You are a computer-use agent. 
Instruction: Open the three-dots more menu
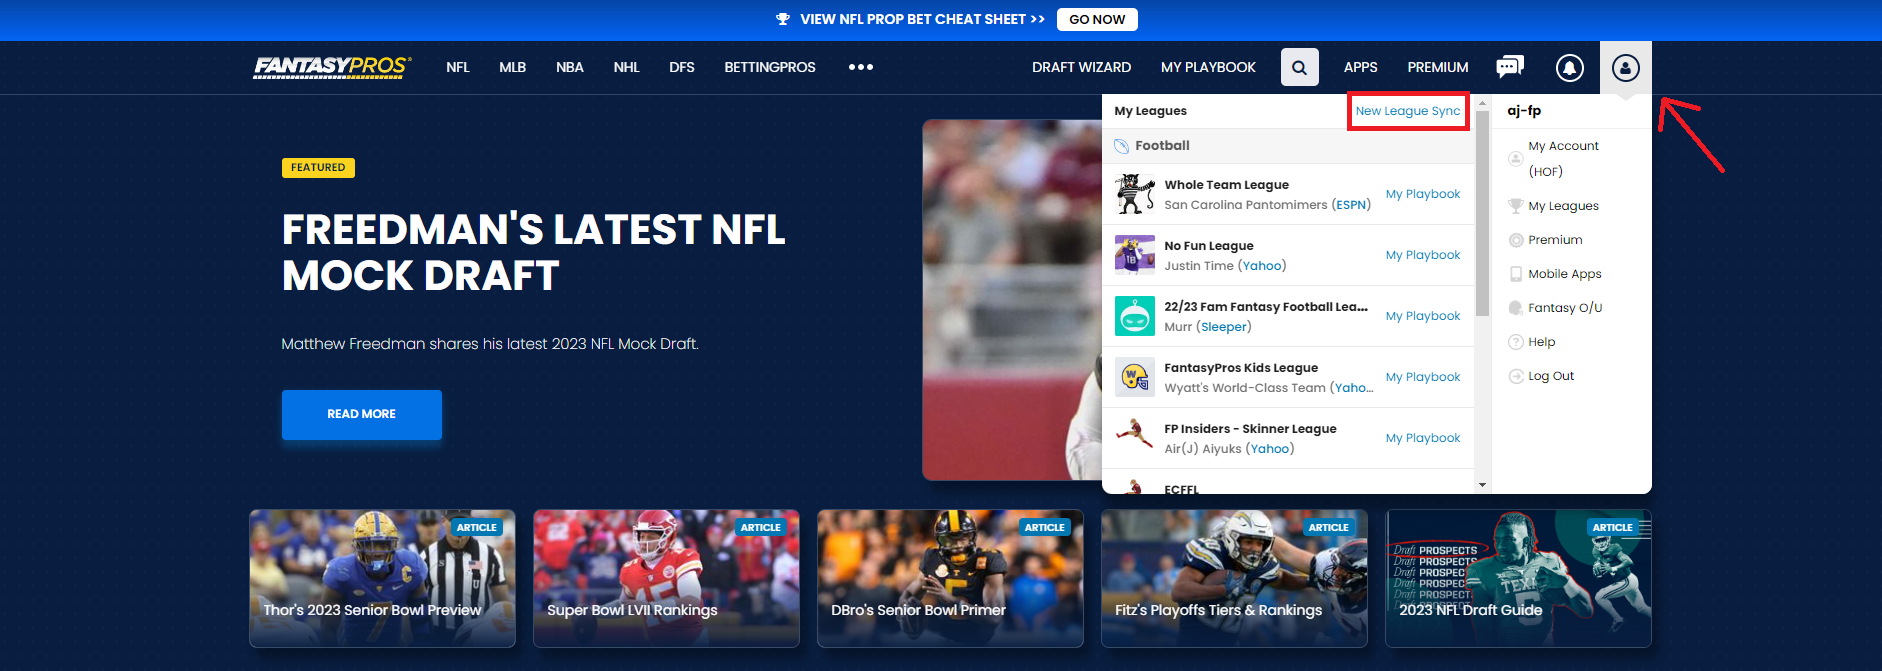coord(860,67)
